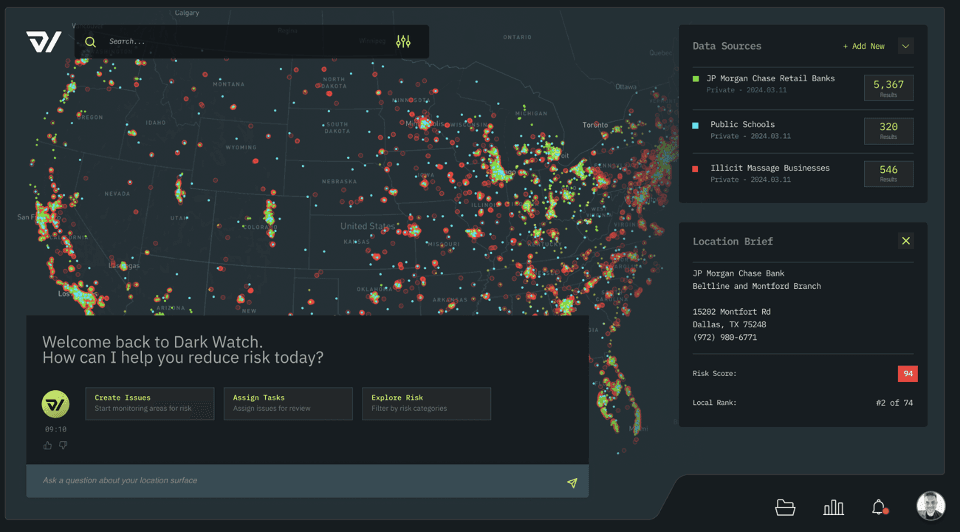Close the Location Brief panel

coord(906,241)
